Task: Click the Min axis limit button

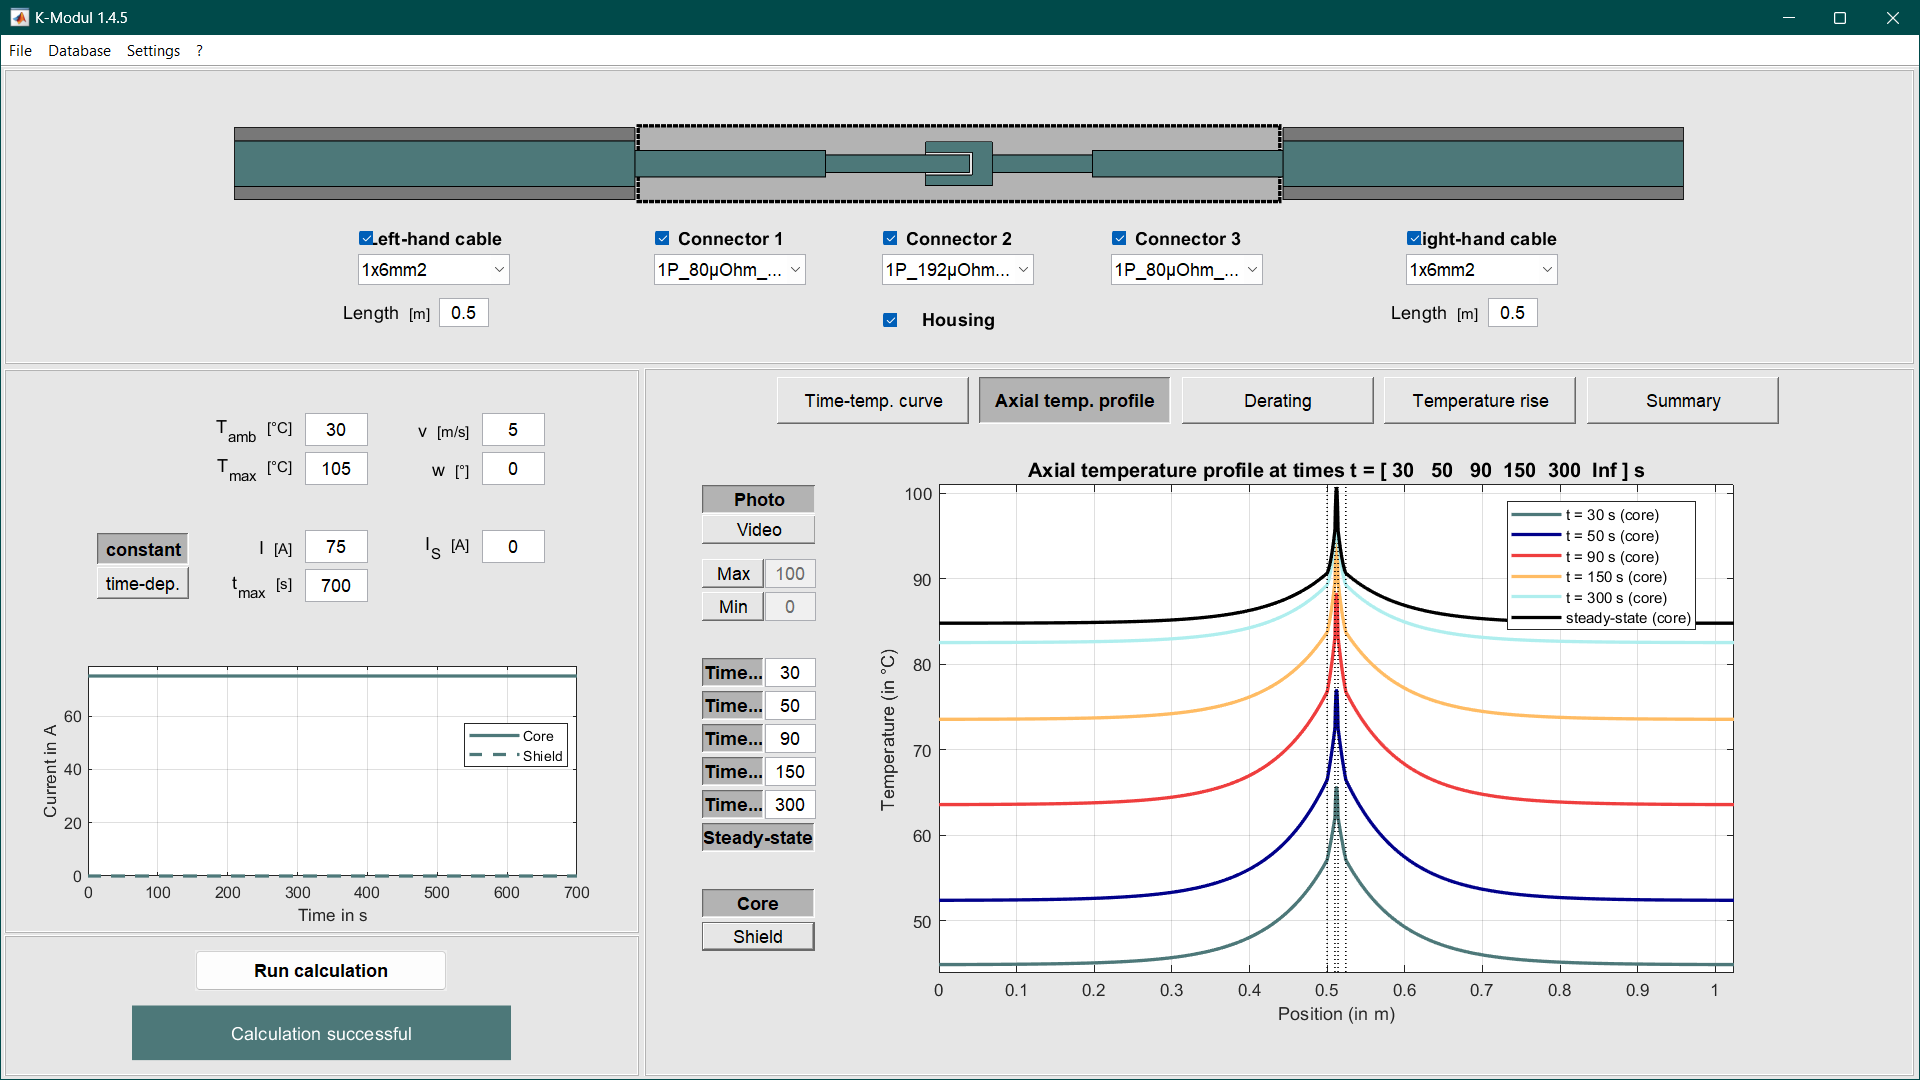Action: pos(733,607)
